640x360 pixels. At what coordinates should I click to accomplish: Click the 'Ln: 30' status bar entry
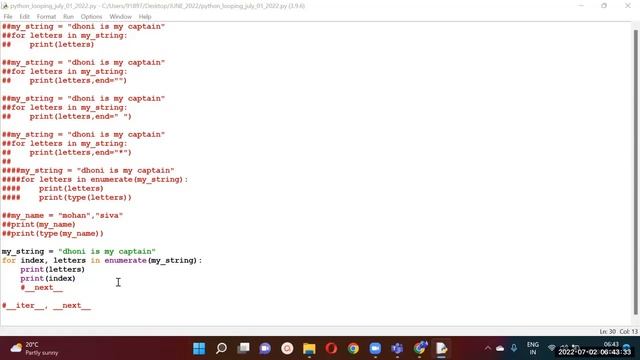tap(607, 331)
